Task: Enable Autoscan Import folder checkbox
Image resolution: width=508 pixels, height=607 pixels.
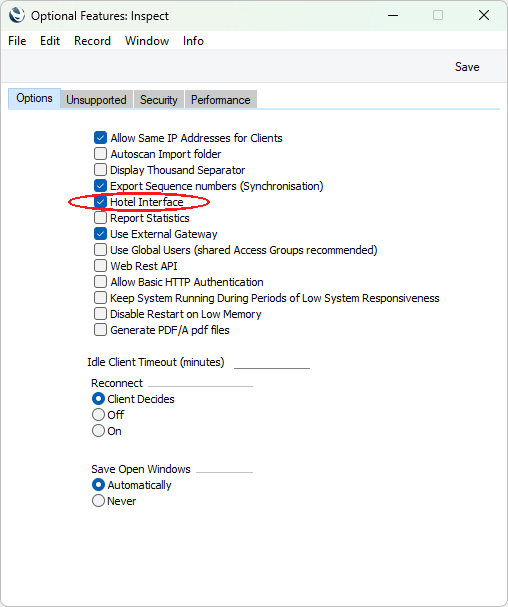Action: pos(100,154)
